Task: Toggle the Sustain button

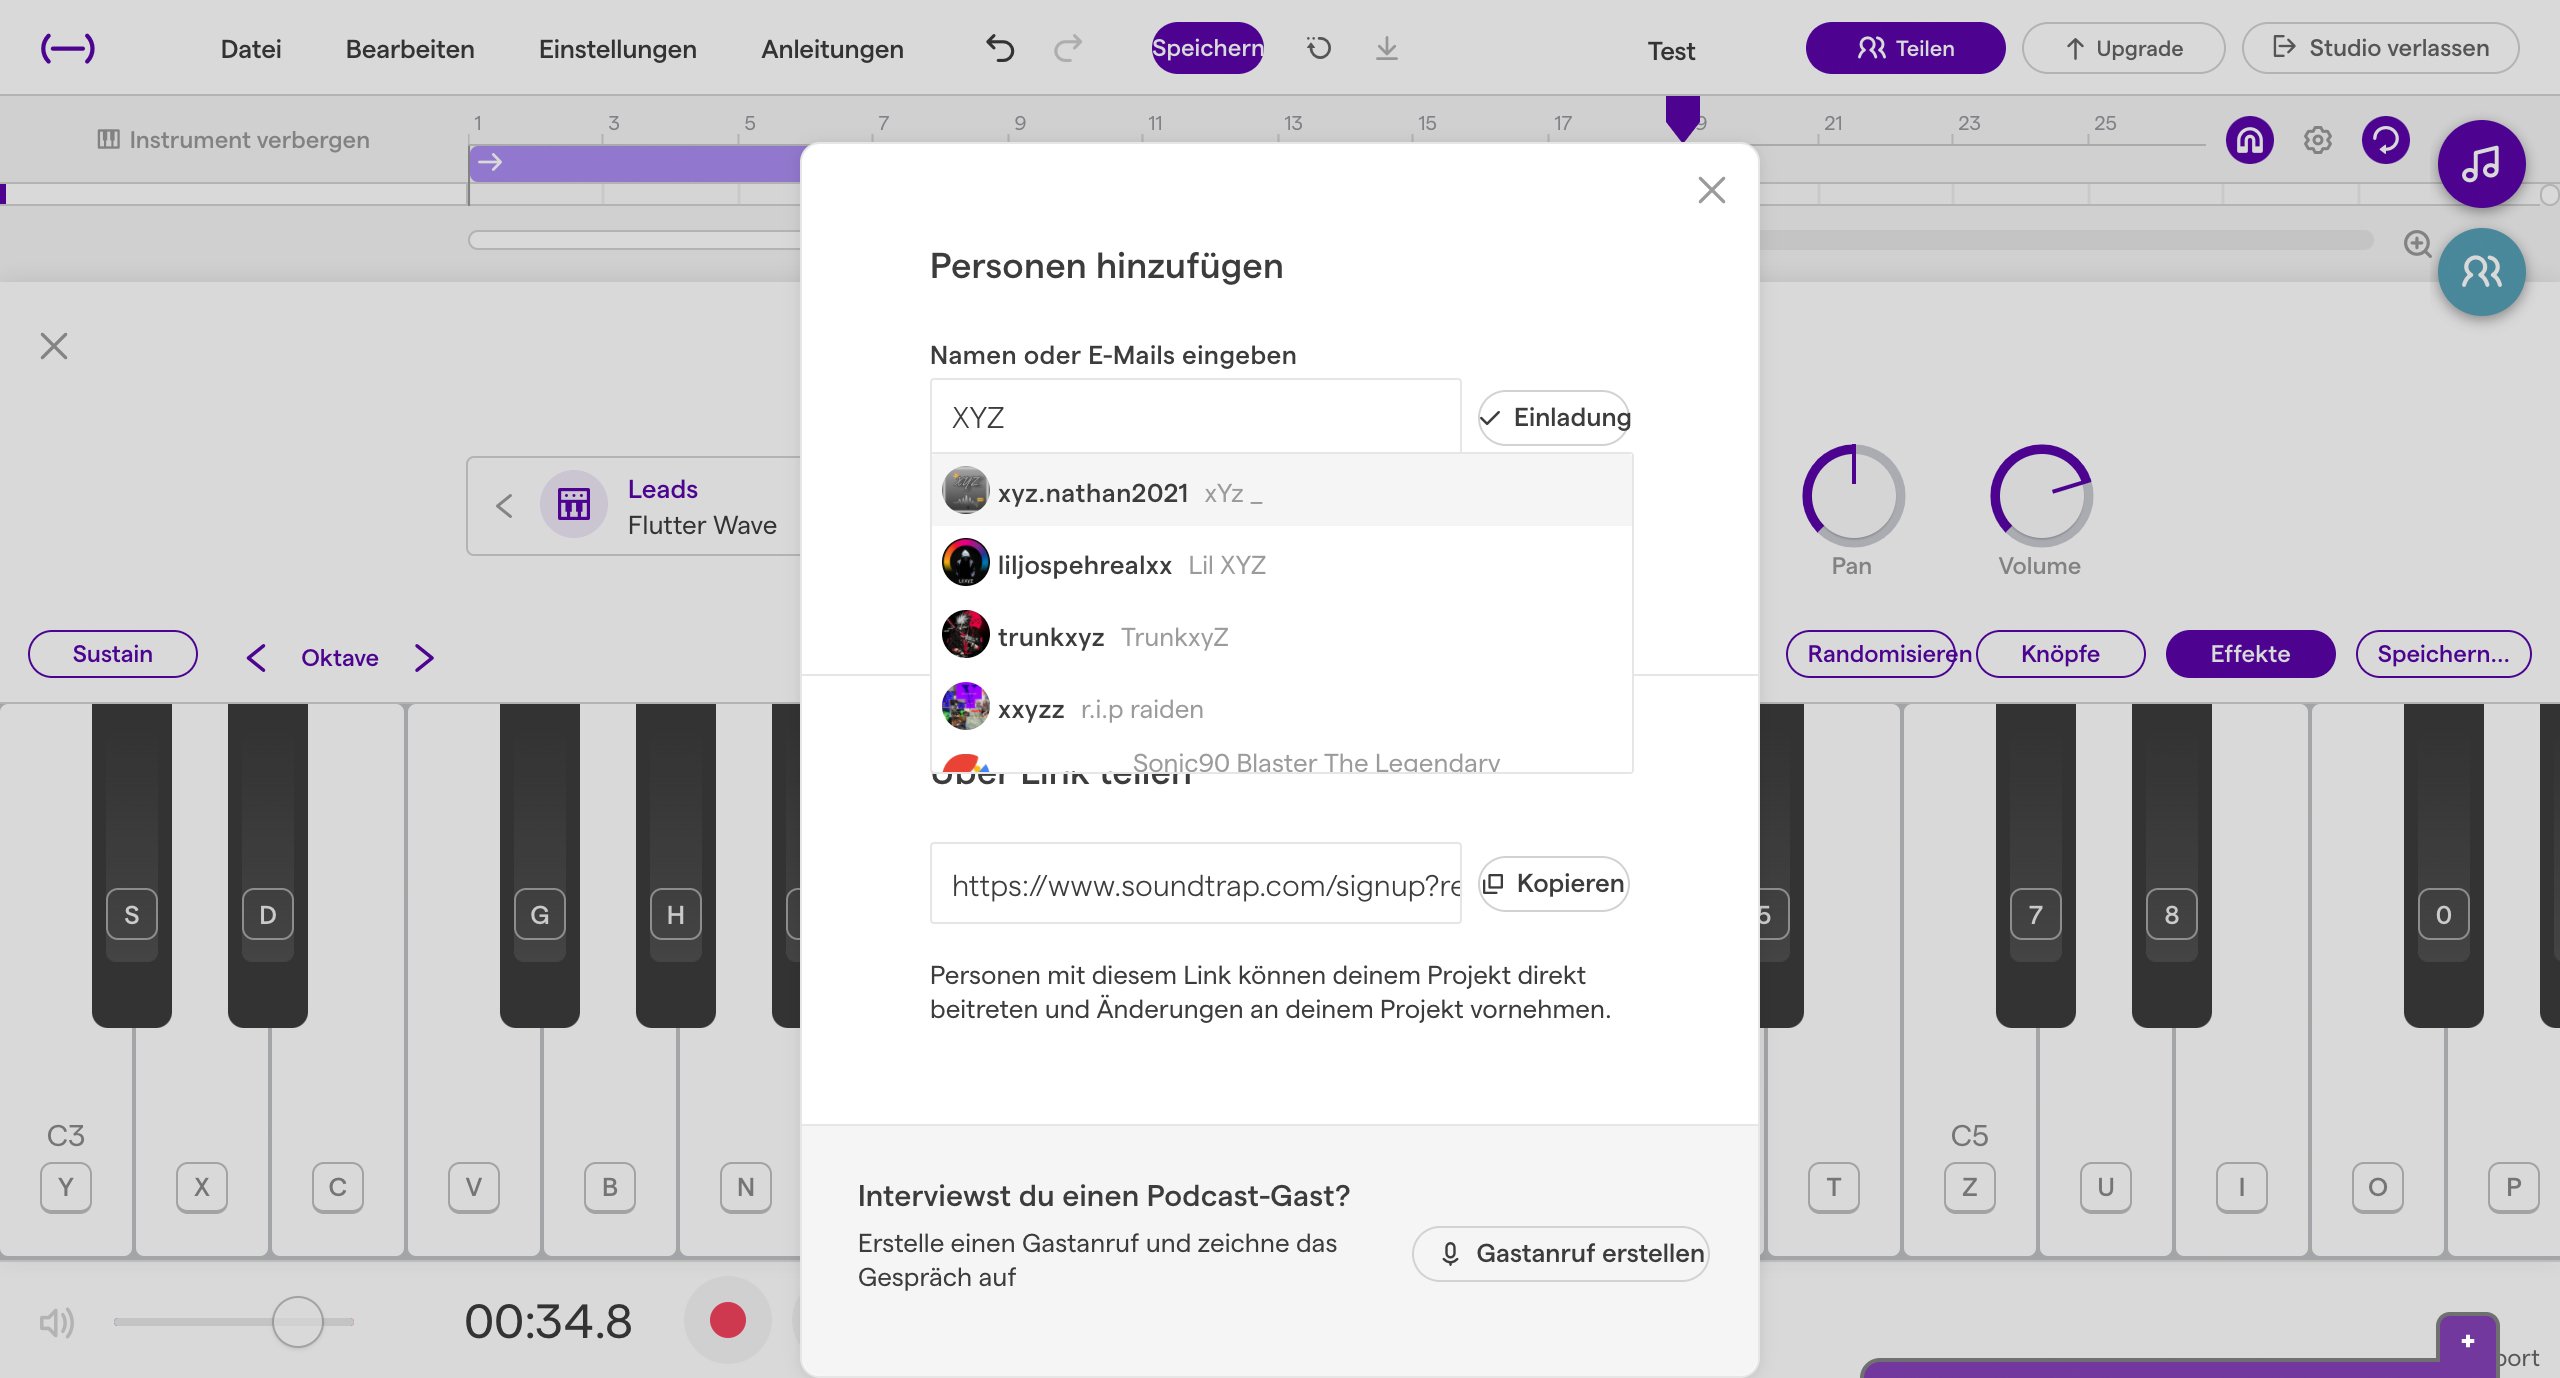Action: 113,654
